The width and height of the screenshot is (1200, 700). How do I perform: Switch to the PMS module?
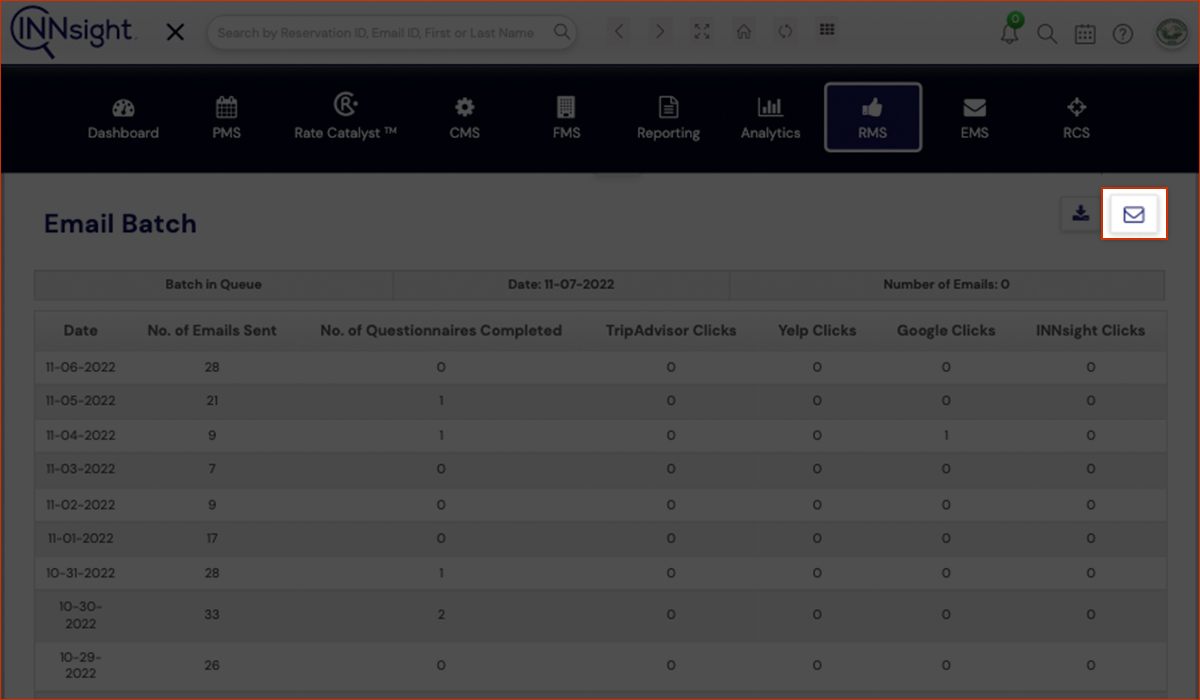[227, 118]
